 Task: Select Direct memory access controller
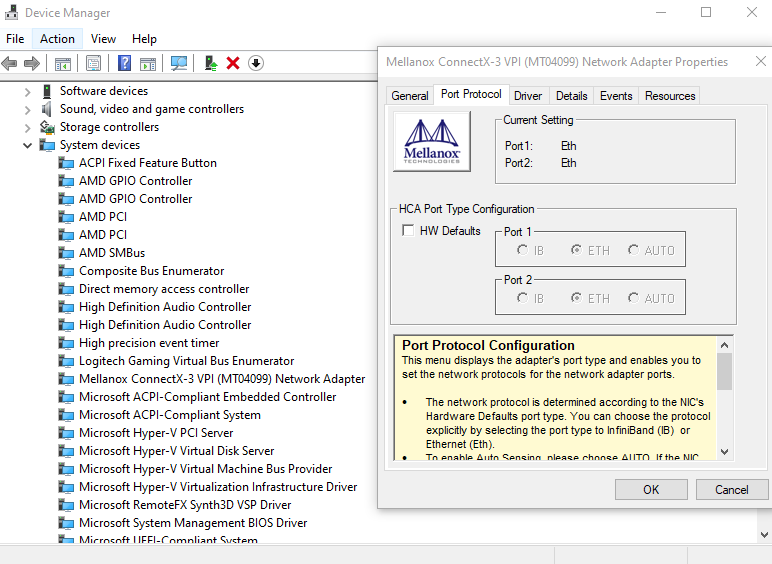pos(164,289)
